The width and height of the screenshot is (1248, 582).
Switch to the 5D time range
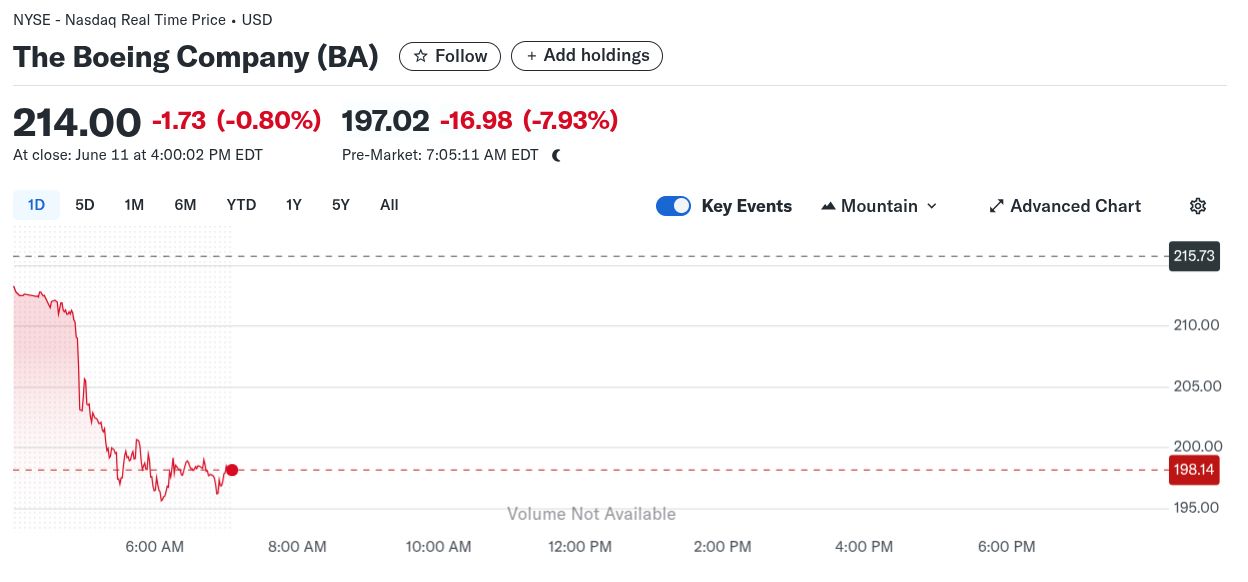[85, 205]
